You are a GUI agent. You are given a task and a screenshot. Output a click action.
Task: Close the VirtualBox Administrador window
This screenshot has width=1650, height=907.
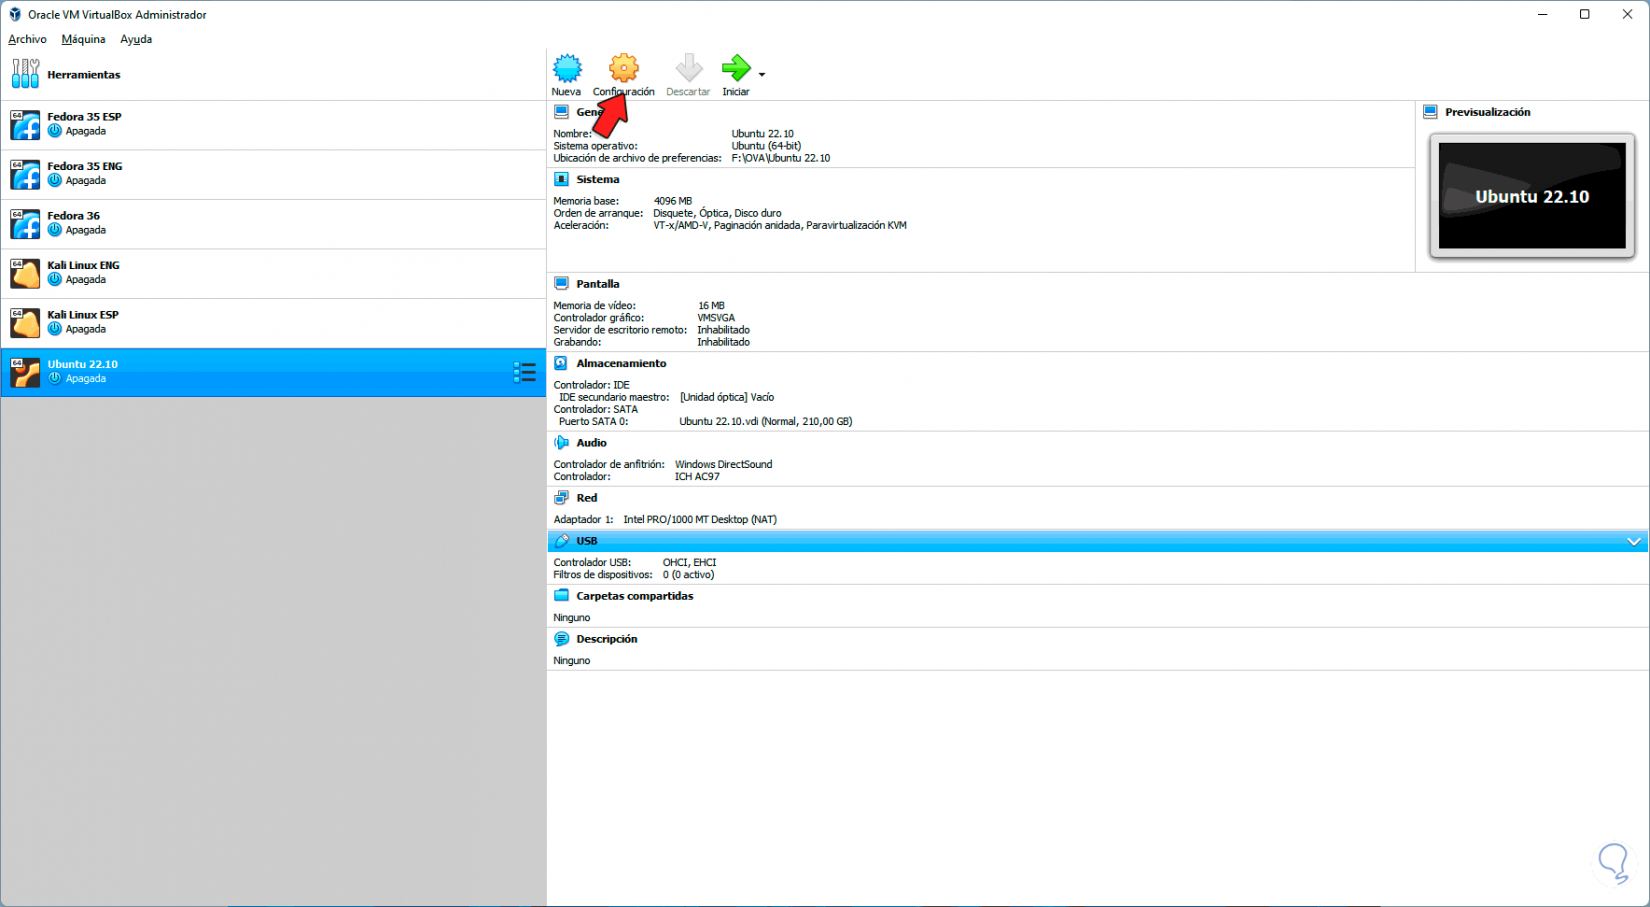point(1628,14)
